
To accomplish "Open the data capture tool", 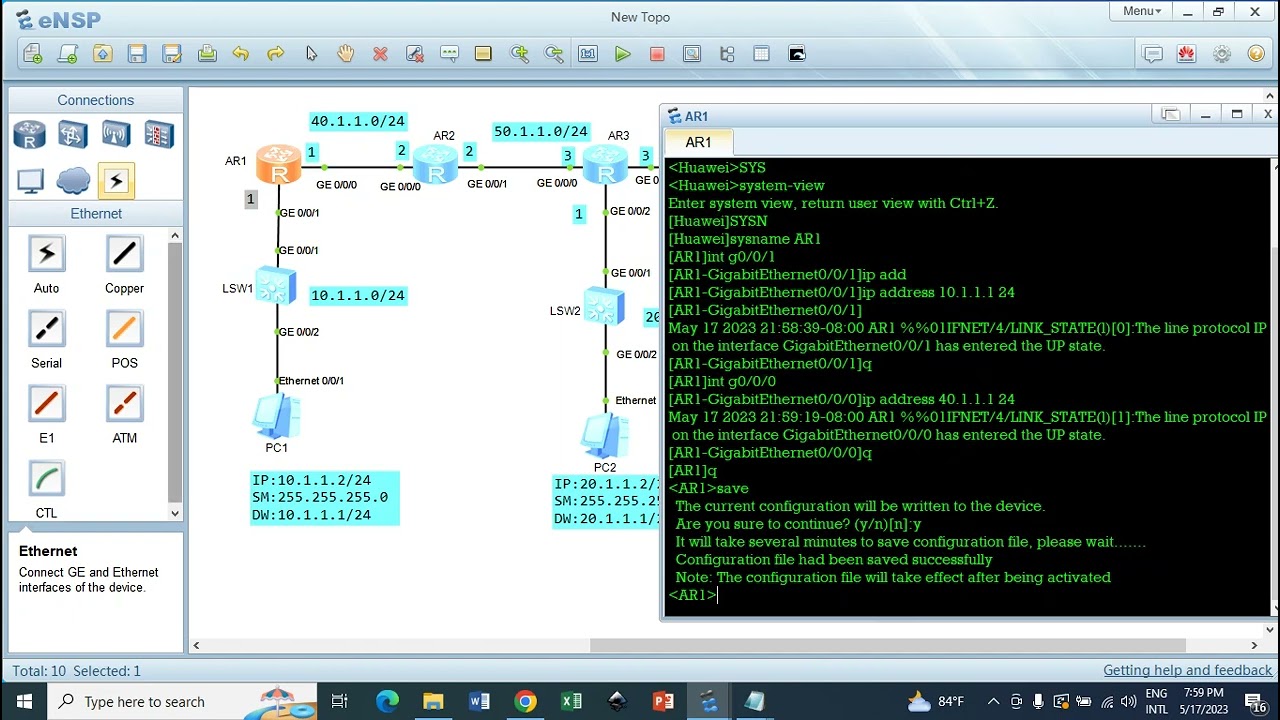I will (692, 54).
